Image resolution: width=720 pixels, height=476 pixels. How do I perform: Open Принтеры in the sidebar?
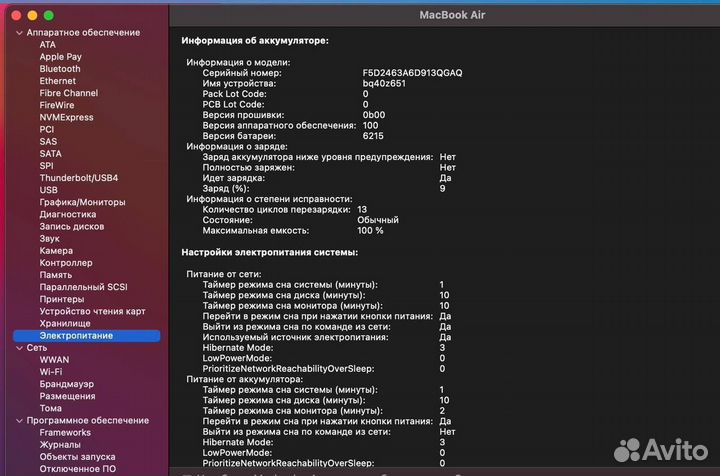(62, 299)
